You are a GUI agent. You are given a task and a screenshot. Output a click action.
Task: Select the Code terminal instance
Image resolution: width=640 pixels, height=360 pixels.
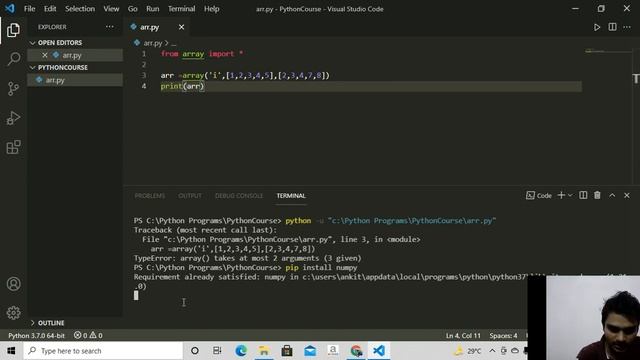[539, 196]
